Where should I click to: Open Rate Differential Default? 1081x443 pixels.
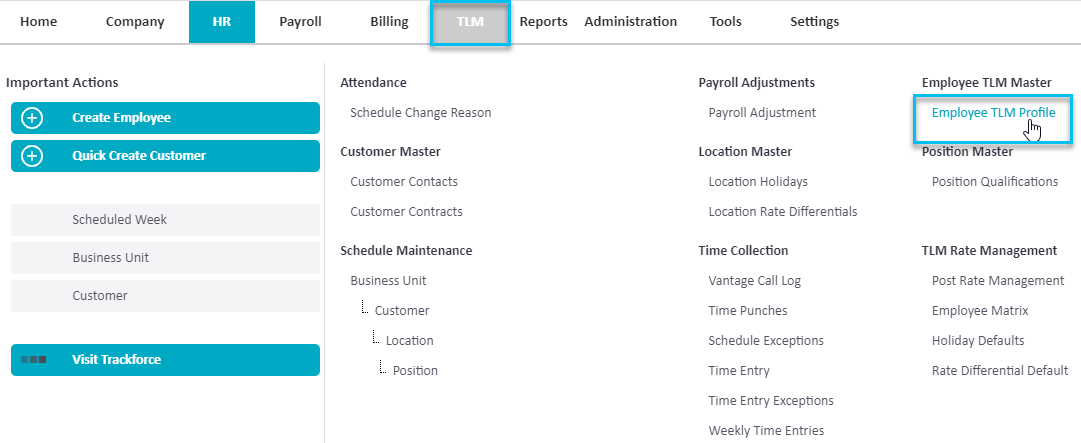[1000, 371]
